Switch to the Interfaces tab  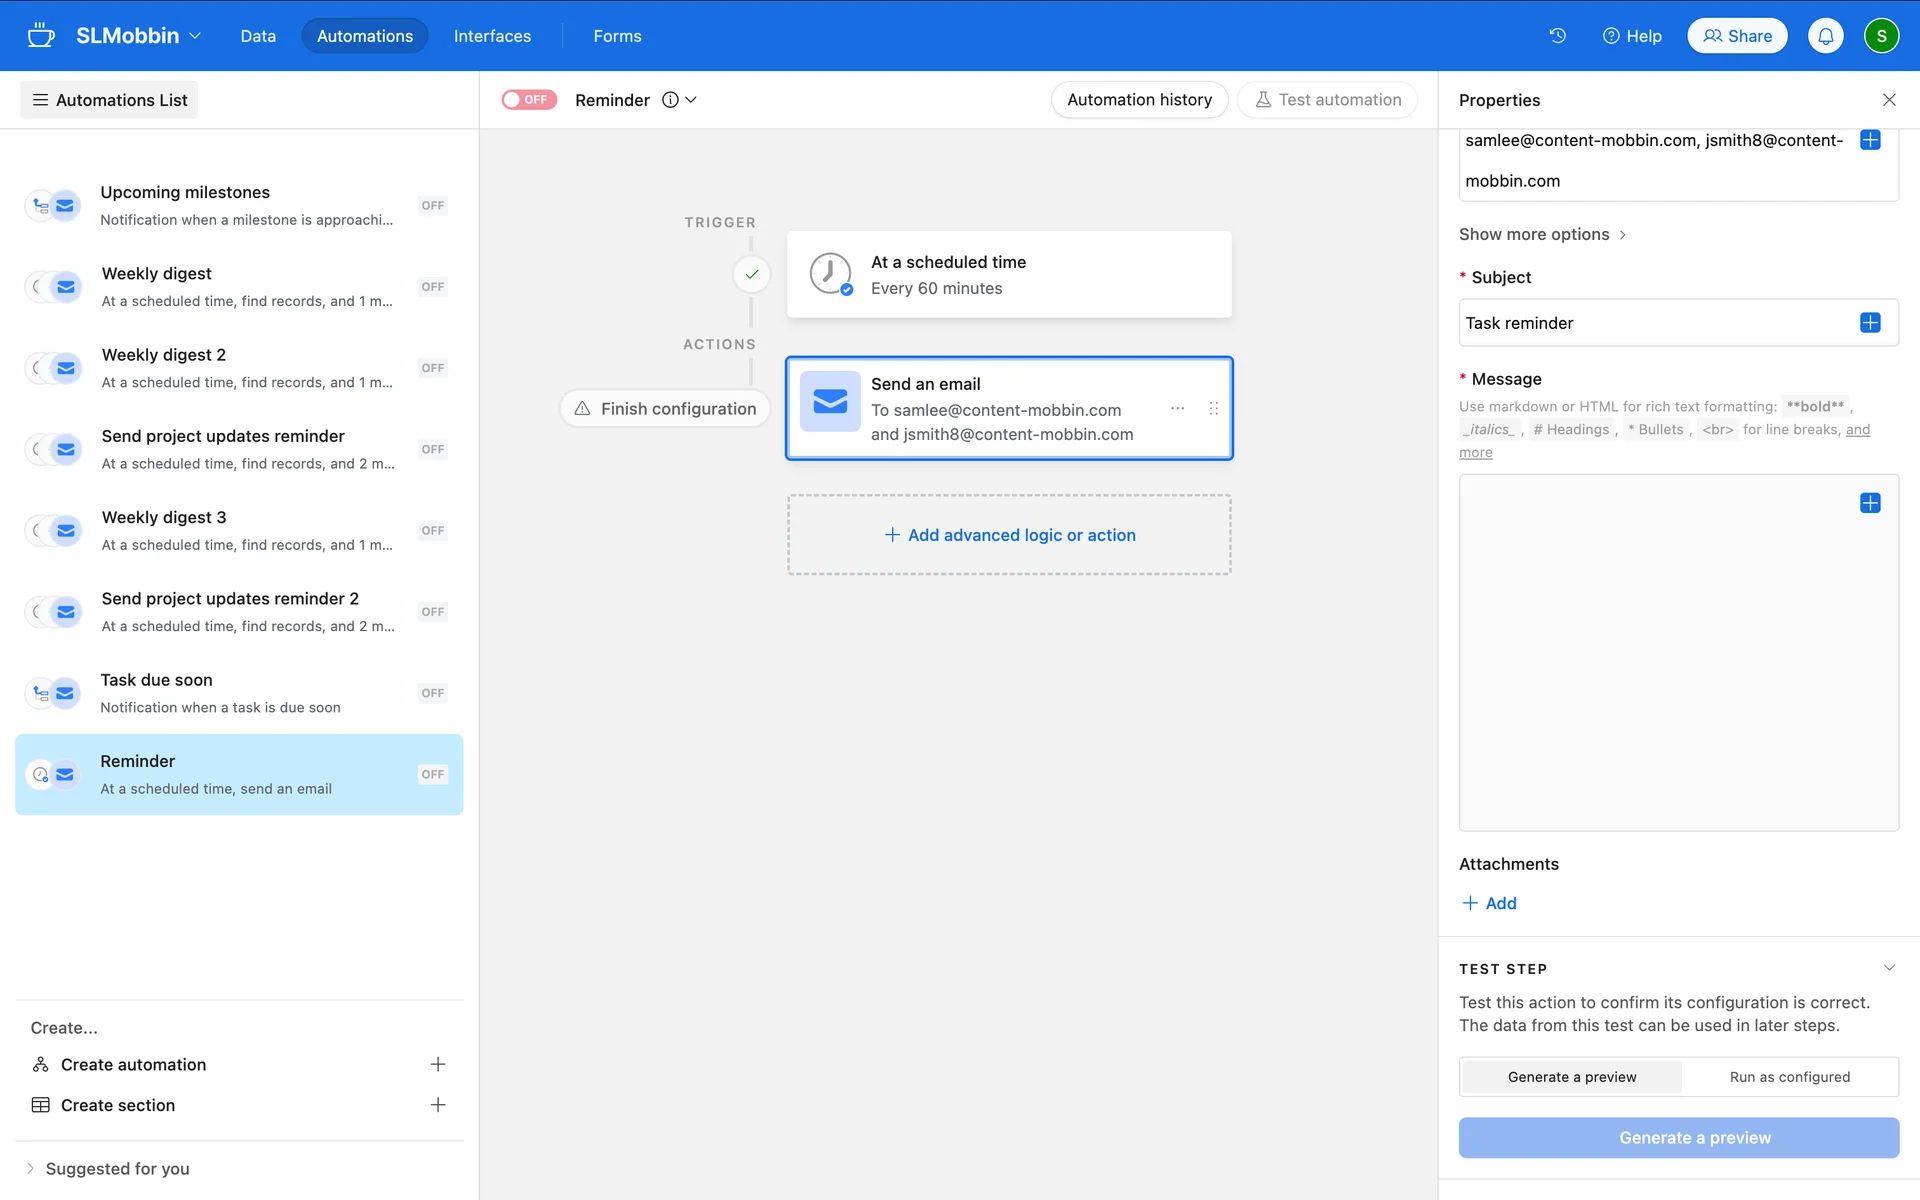pyautogui.click(x=492, y=36)
